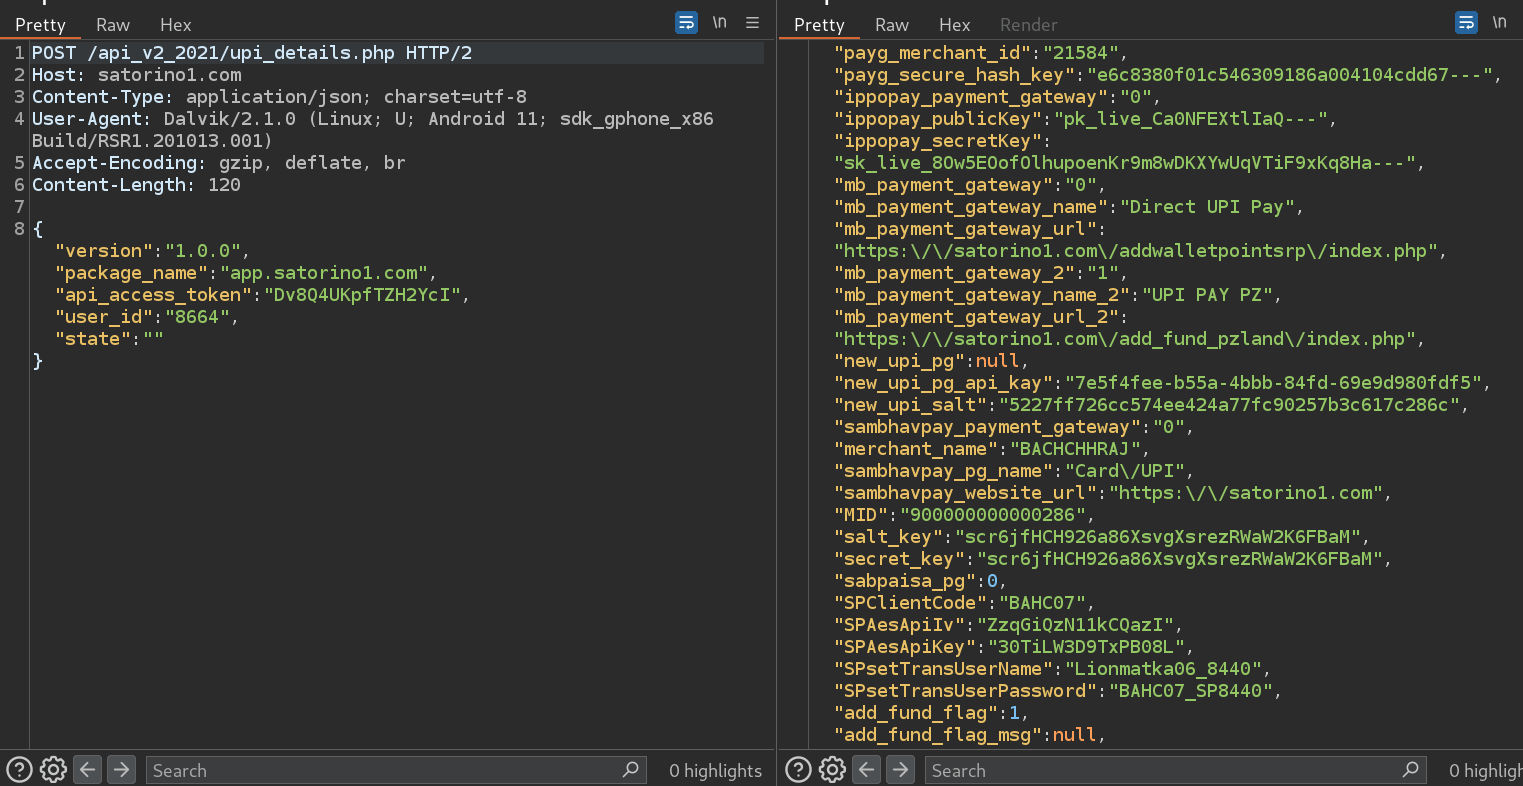Click sambhavpay_website_url value
This screenshot has height=786, width=1523.
point(1245,493)
